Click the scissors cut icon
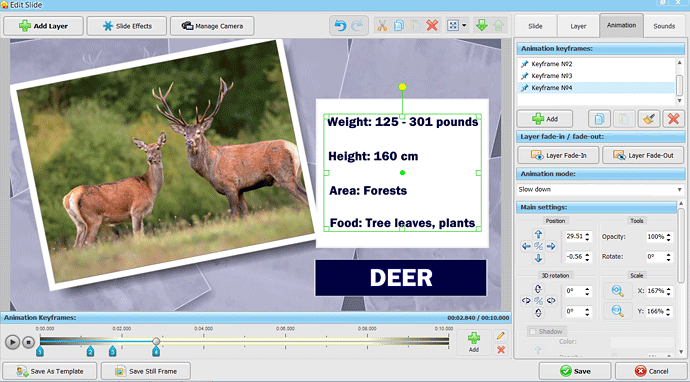The image size is (690, 382). [x=382, y=26]
